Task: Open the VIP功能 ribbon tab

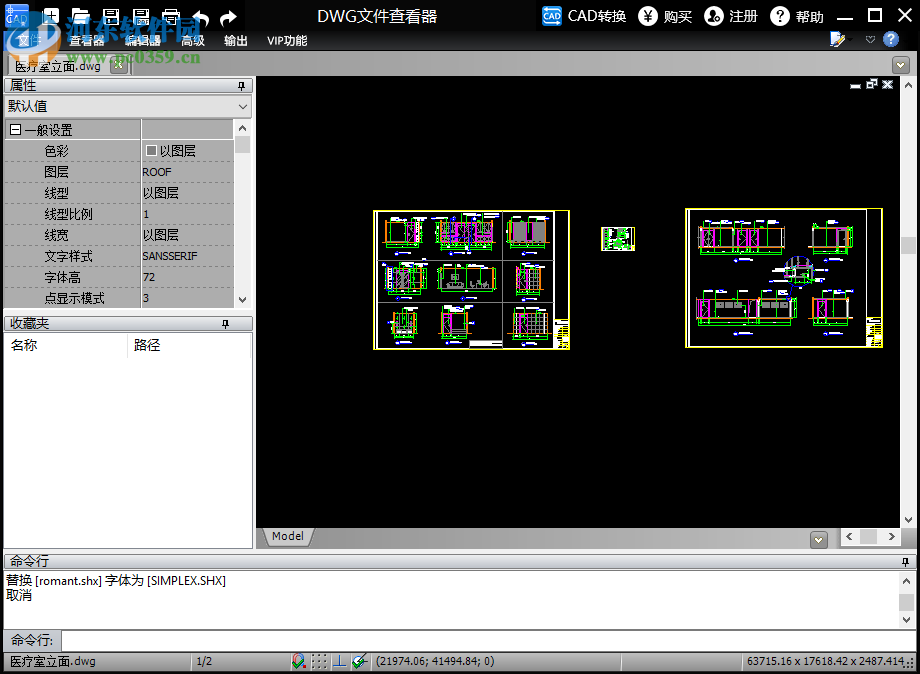Action: tap(287, 40)
